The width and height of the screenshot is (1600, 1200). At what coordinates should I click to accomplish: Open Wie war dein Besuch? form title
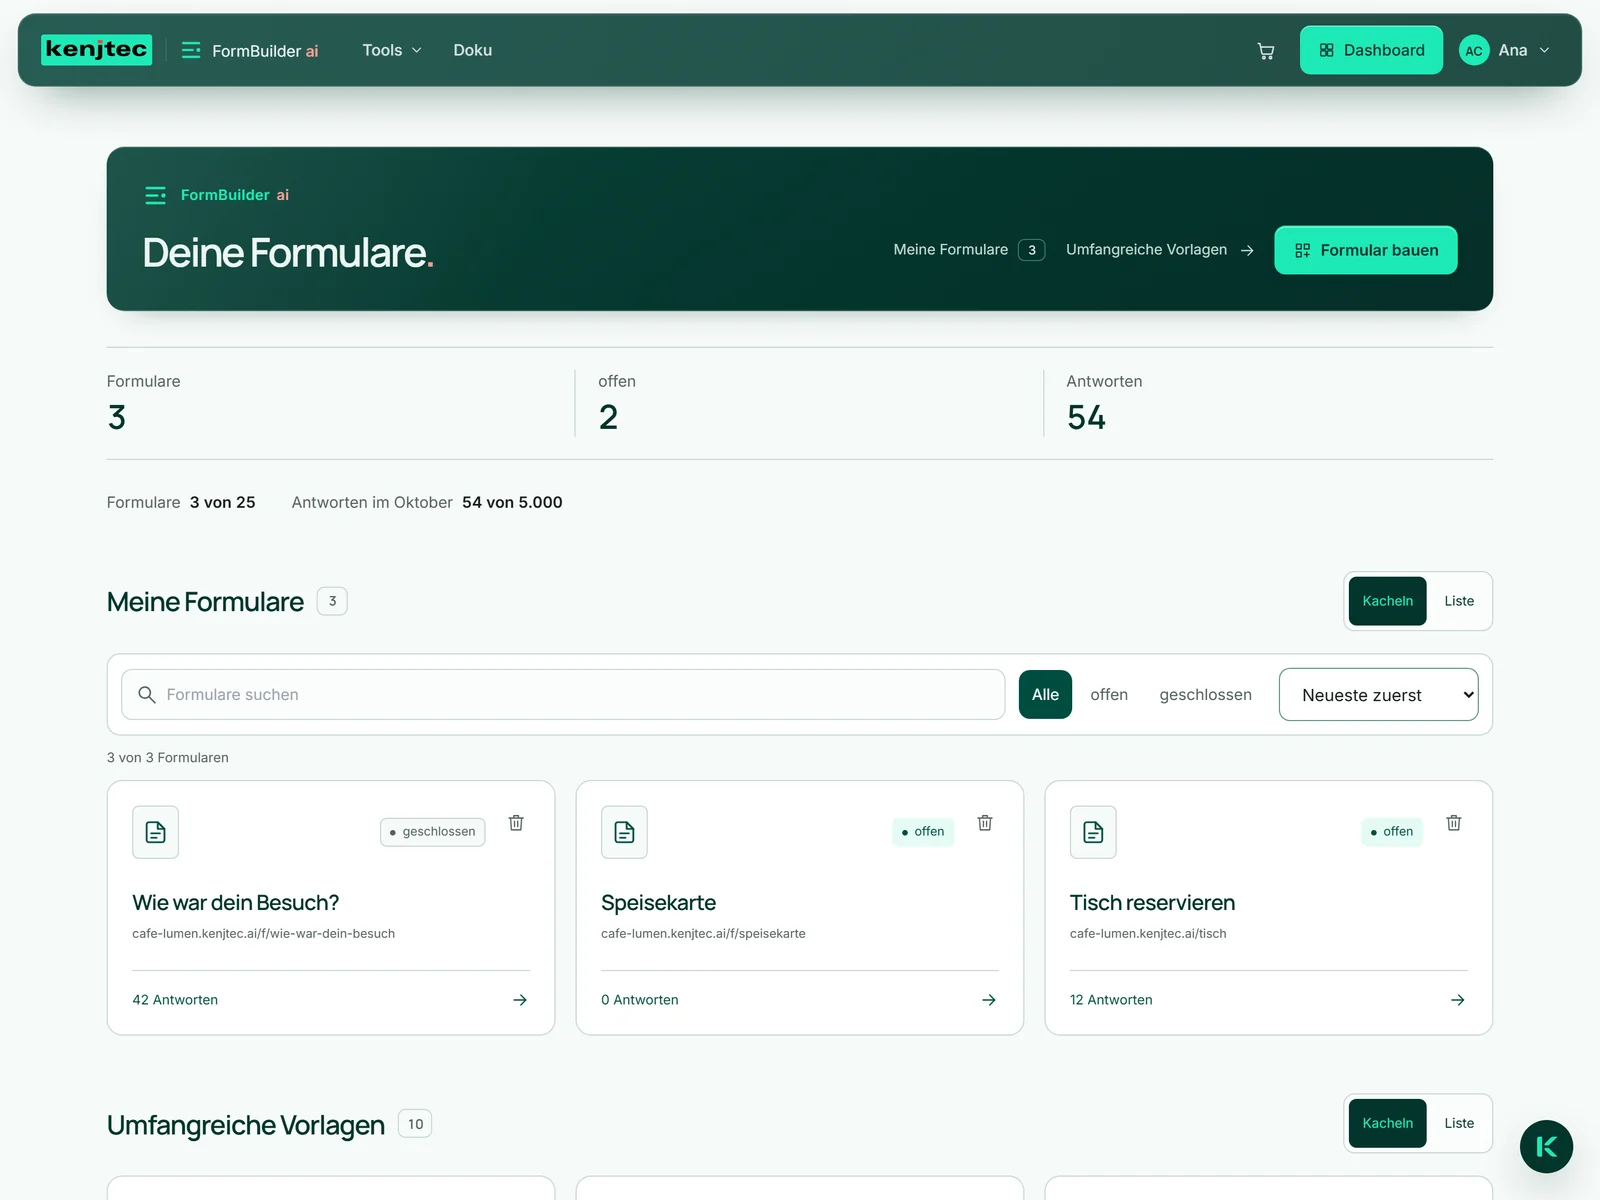click(235, 903)
